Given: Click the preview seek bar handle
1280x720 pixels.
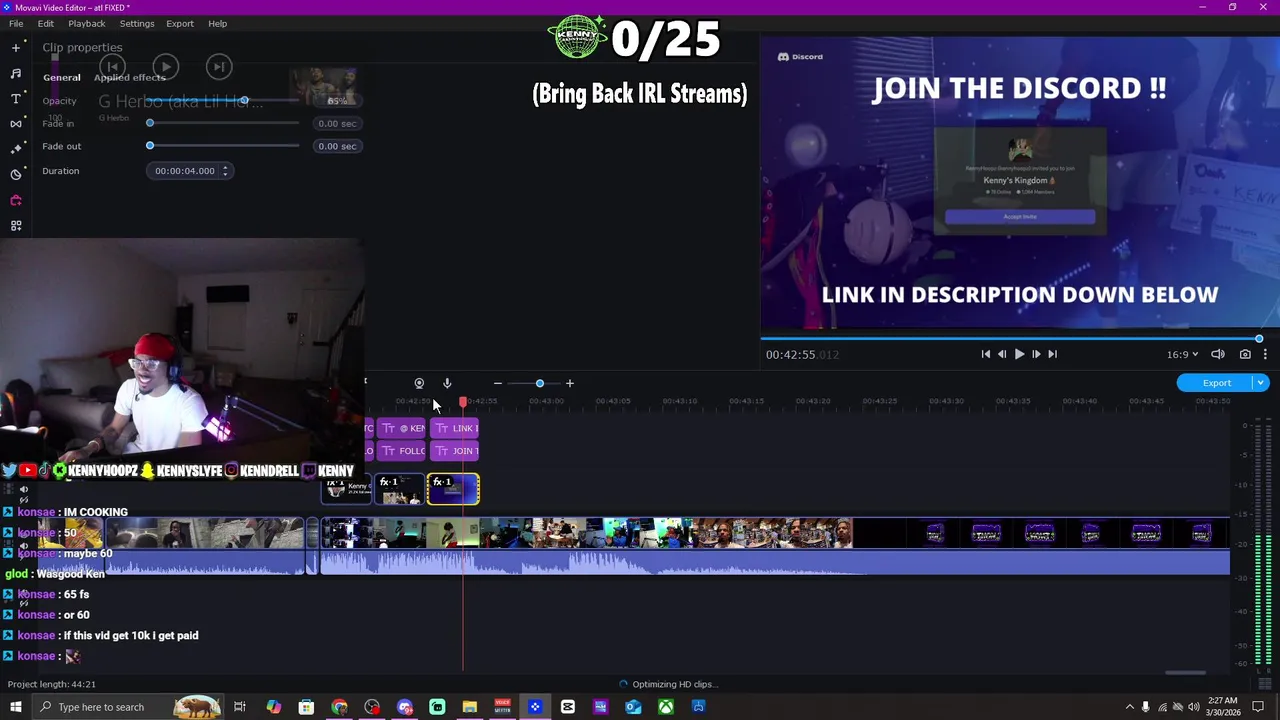Looking at the screenshot, I should pyautogui.click(x=1259, y=339).
